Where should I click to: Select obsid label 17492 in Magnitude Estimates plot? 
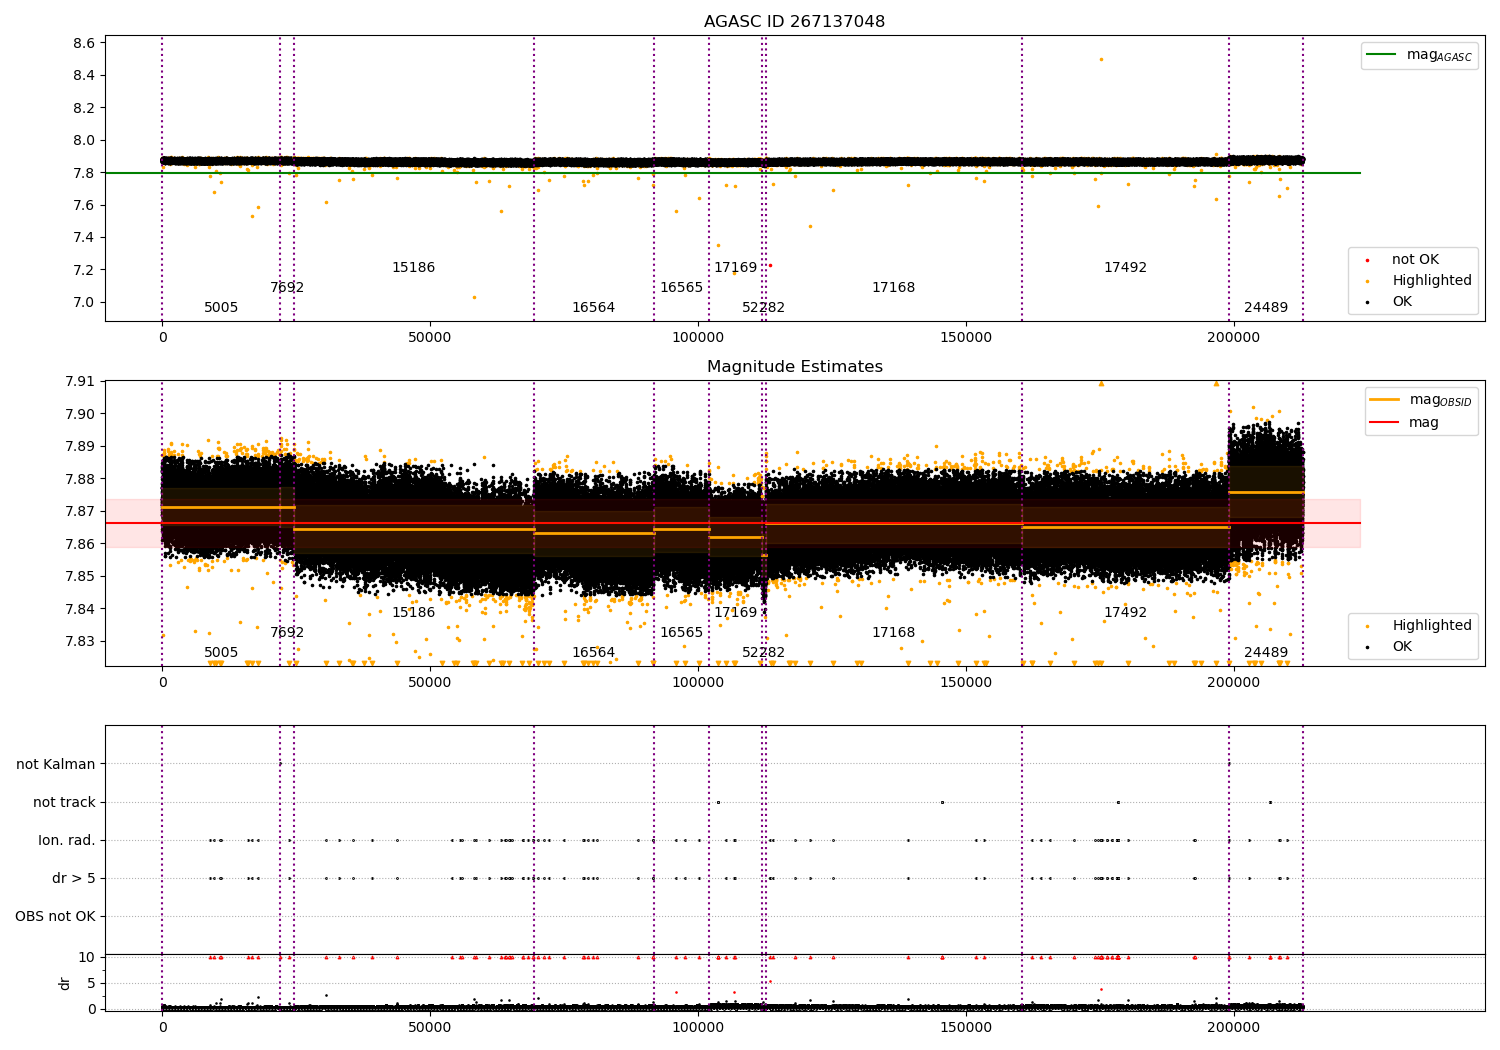pos(1125,613)
